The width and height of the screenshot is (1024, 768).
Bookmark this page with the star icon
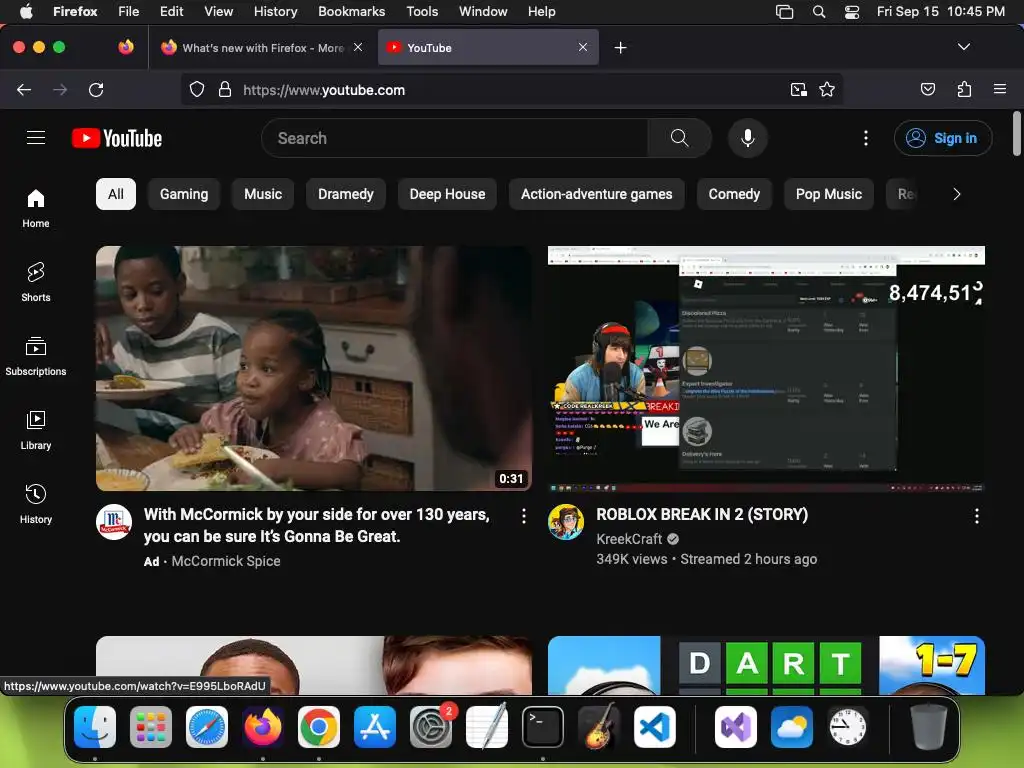tap(827, 89)
